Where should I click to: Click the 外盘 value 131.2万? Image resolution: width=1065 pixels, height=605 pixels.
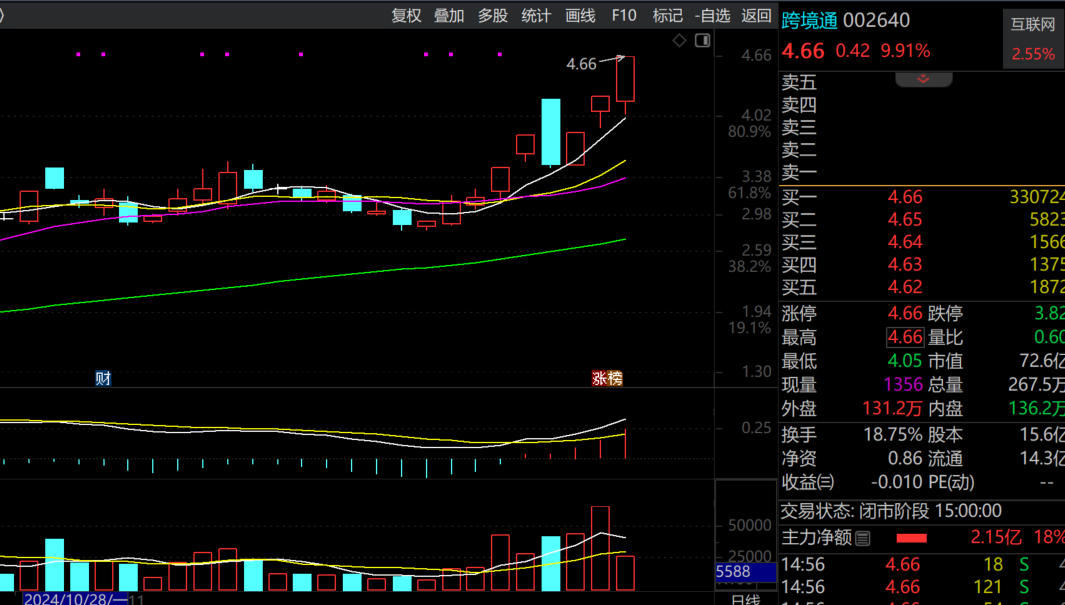(x=892, y=408)
